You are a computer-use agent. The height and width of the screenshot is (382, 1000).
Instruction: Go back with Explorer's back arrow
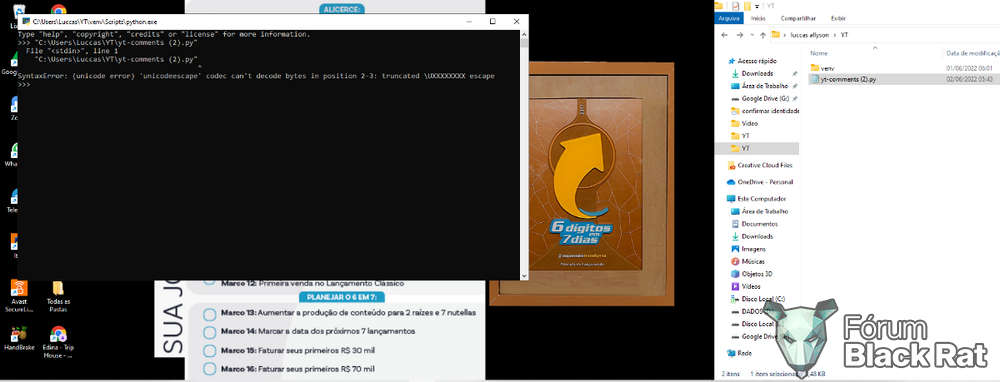[724, 34]
